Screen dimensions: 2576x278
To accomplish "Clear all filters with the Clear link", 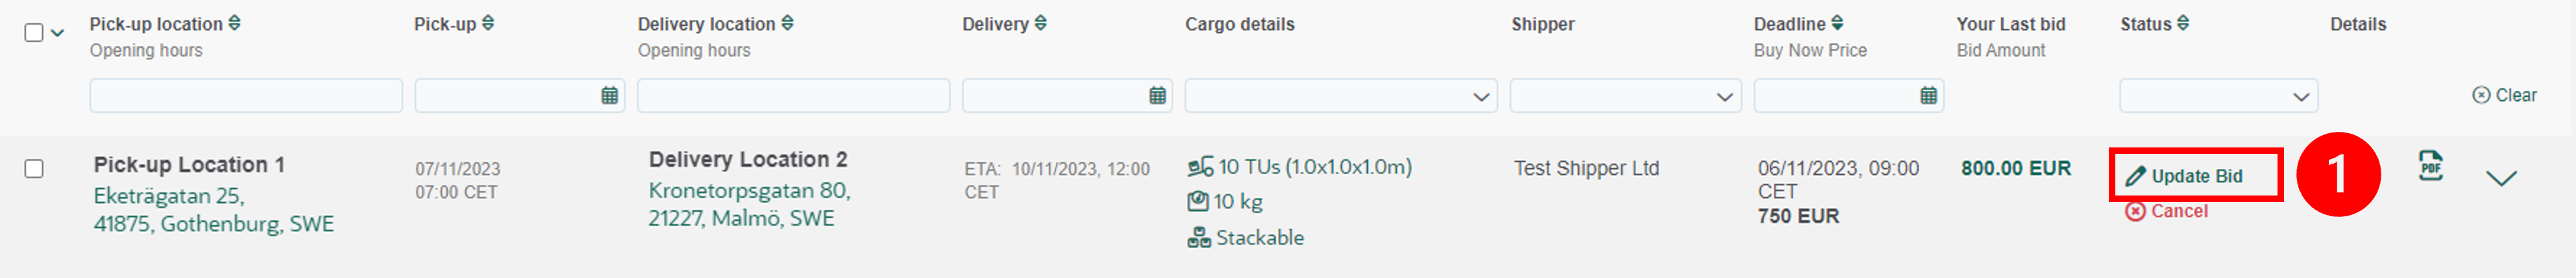I will 2504,95.
